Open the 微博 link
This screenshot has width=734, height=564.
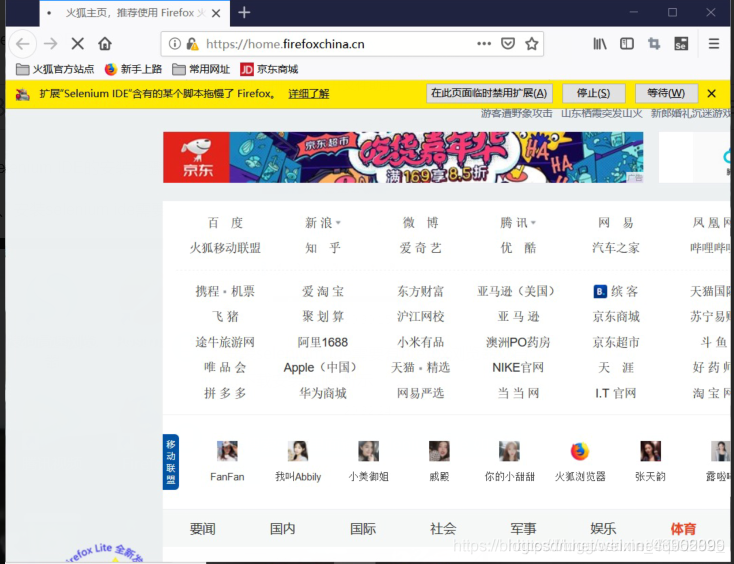click(420, 223)
